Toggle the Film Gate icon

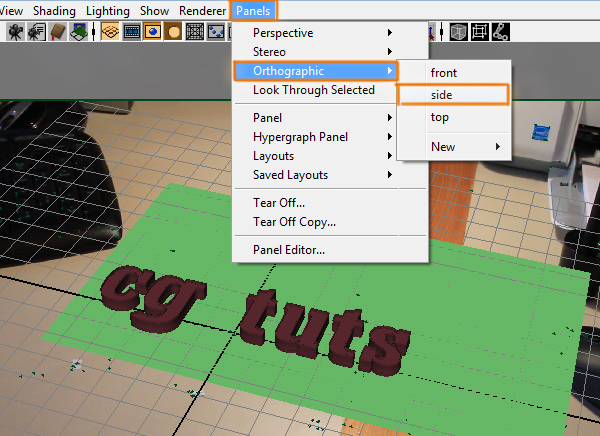pos(132,32)
